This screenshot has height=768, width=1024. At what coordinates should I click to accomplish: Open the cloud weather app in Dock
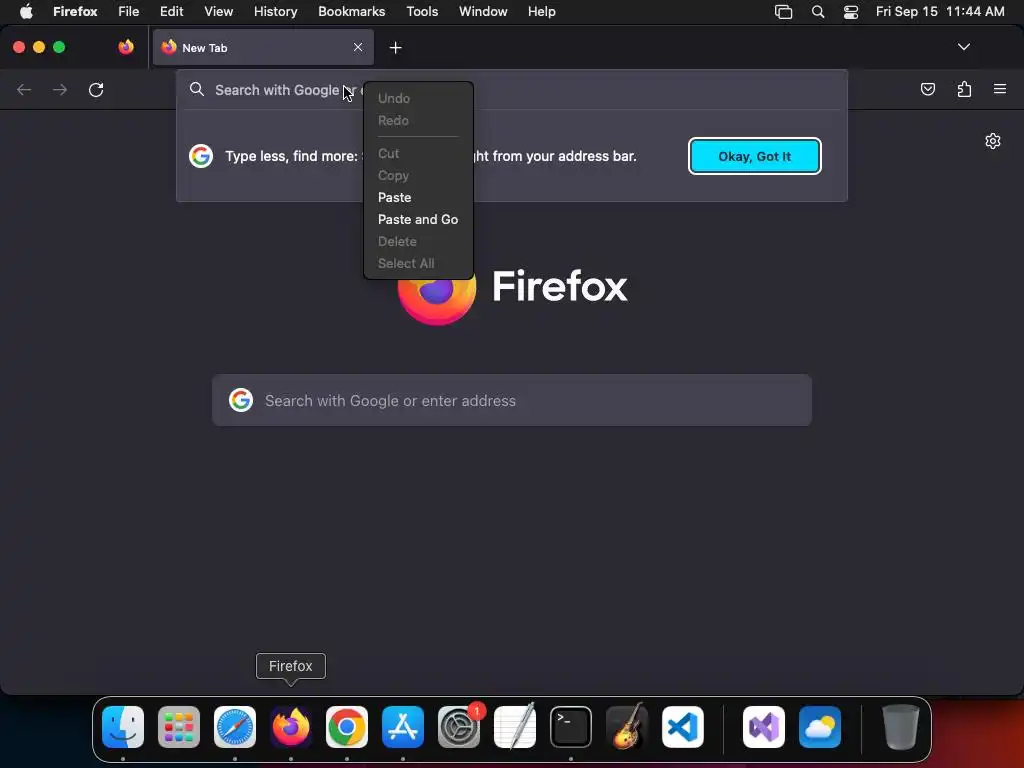[820, 727]
